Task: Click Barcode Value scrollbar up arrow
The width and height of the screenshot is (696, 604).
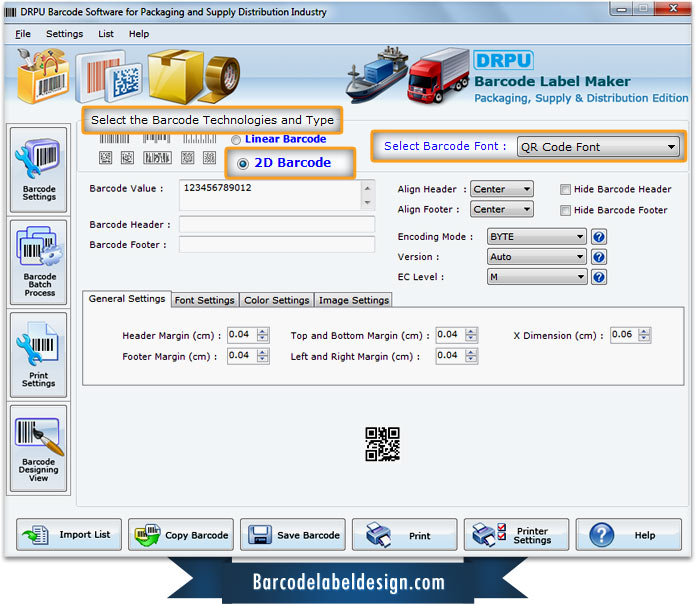Action: pos(368,188)
